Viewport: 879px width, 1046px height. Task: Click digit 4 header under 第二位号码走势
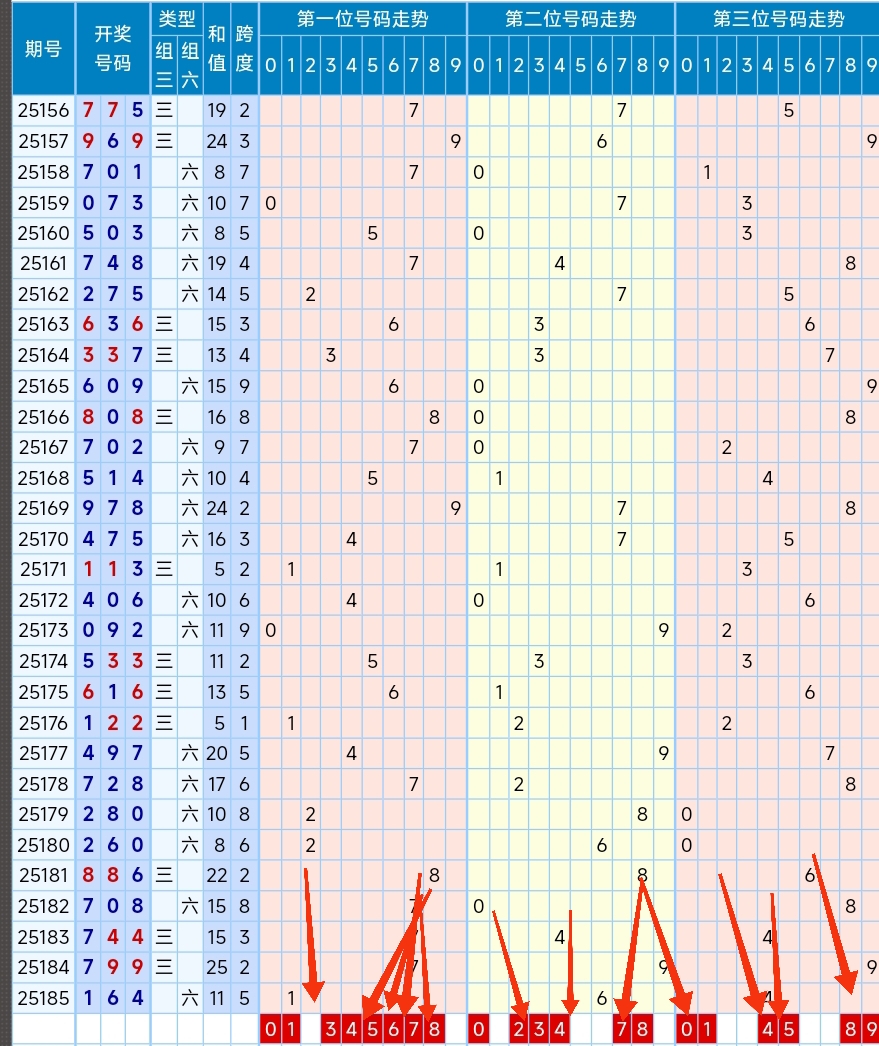pyautogui.click(x=560, y=65)
